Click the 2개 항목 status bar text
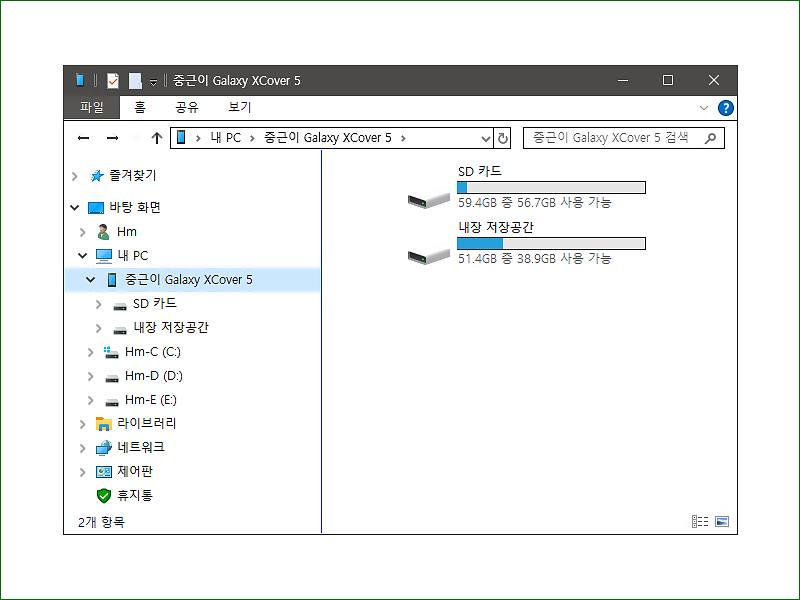The width and height of the screenshot is (800, 600). (101, 522)
